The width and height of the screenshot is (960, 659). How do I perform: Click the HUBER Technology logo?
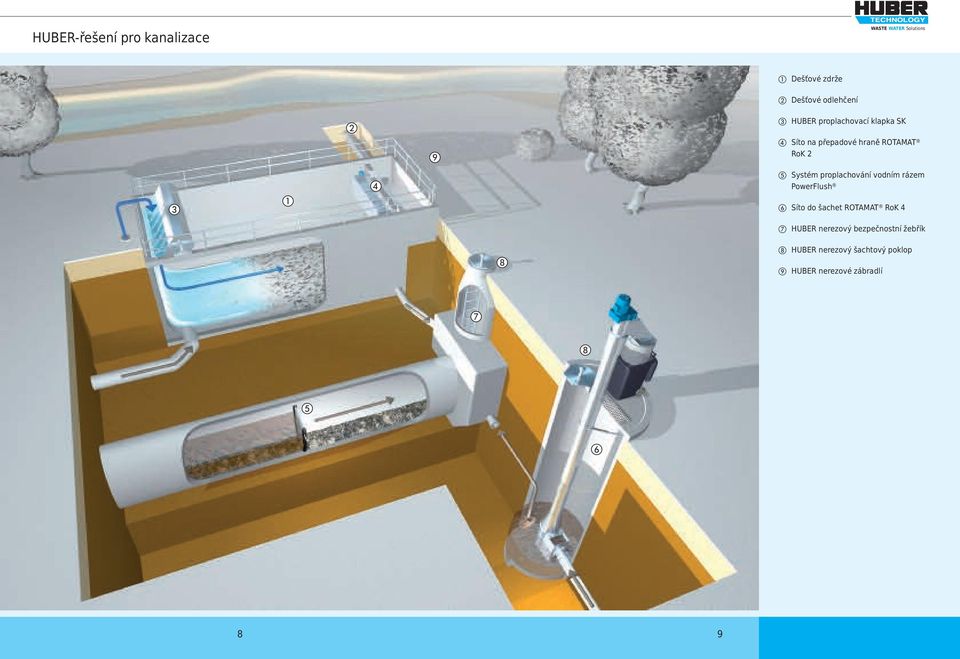pos(891,15)
